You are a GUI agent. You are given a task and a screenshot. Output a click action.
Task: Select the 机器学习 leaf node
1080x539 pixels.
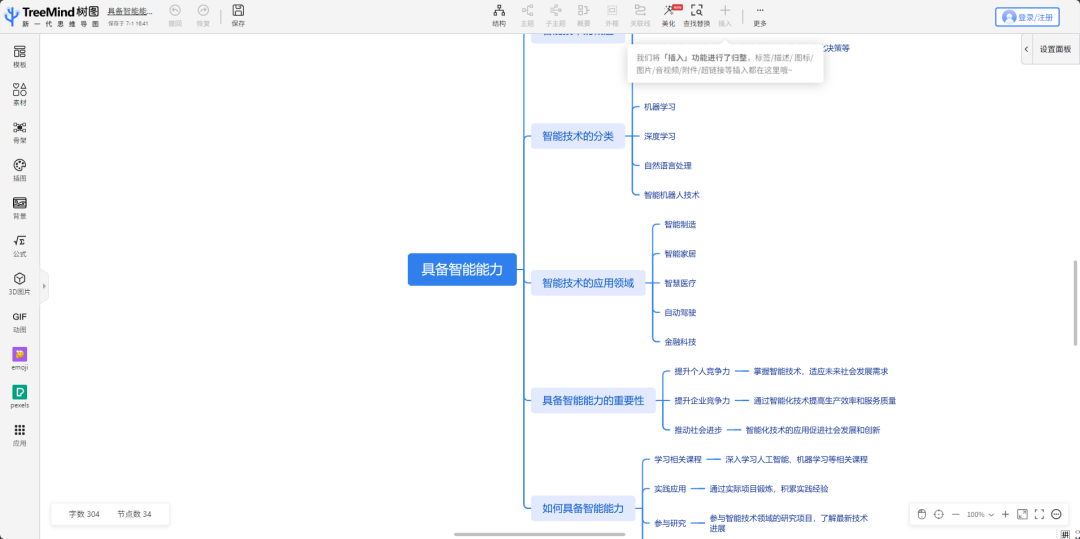click(x=659, y=107)
